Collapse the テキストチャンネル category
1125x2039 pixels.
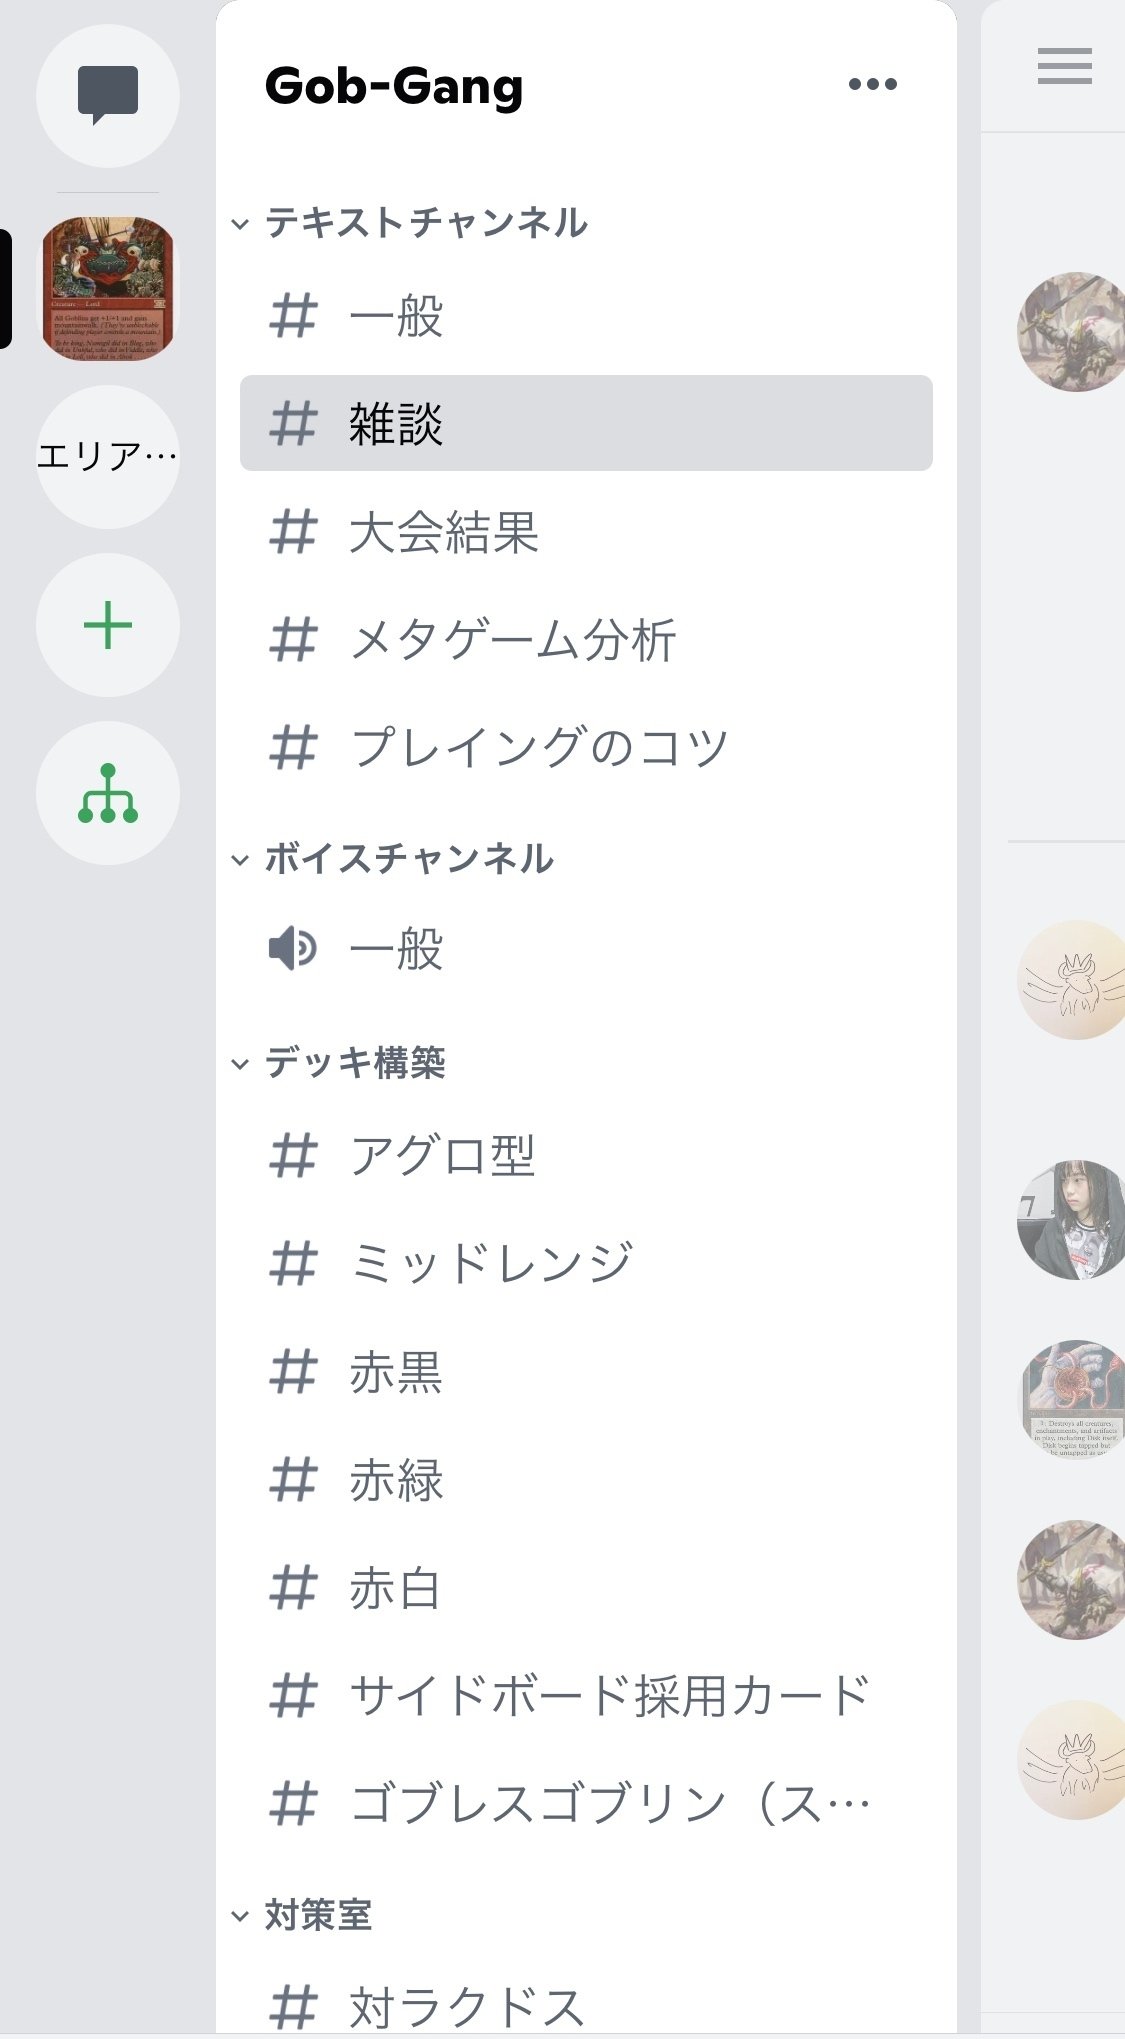(x=412, y=222)
